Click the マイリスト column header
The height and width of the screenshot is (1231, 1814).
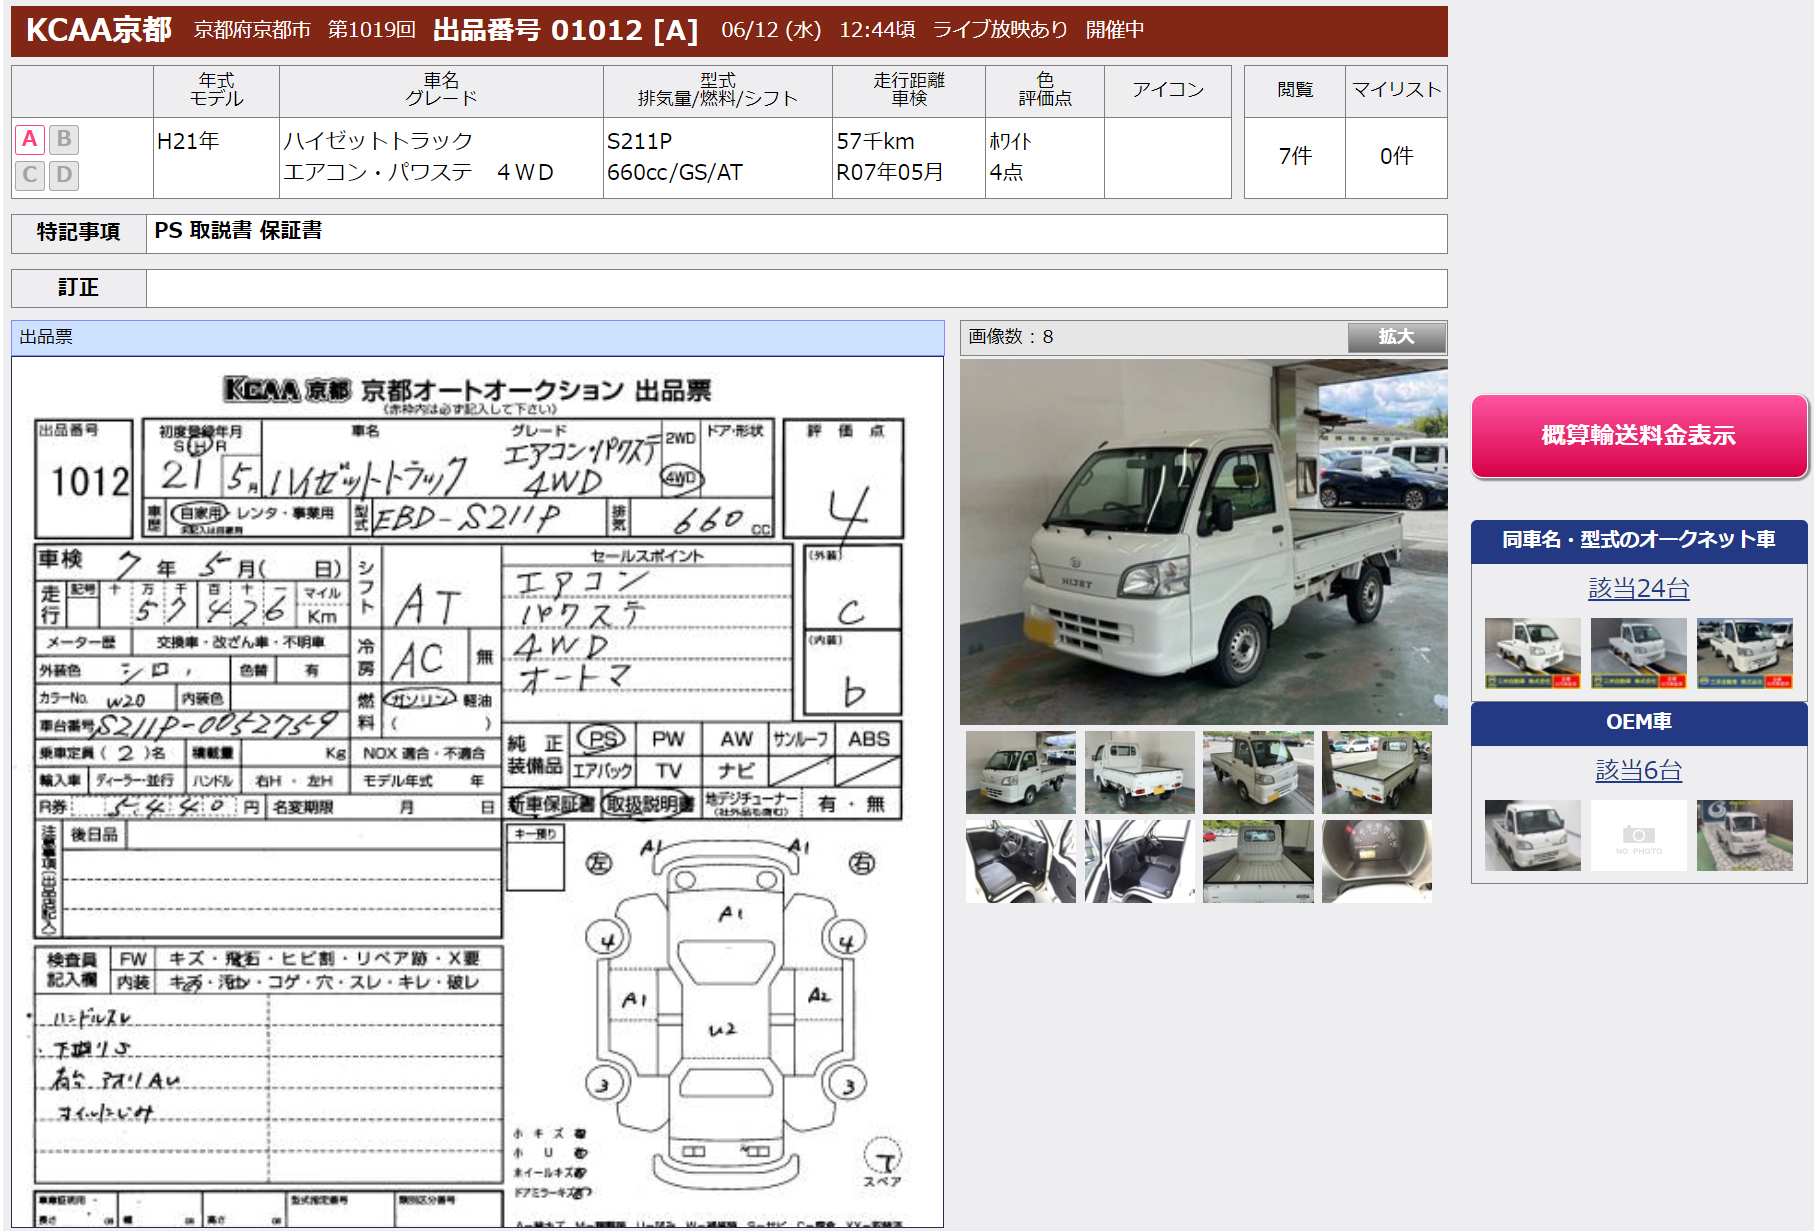click(1396, 90)
